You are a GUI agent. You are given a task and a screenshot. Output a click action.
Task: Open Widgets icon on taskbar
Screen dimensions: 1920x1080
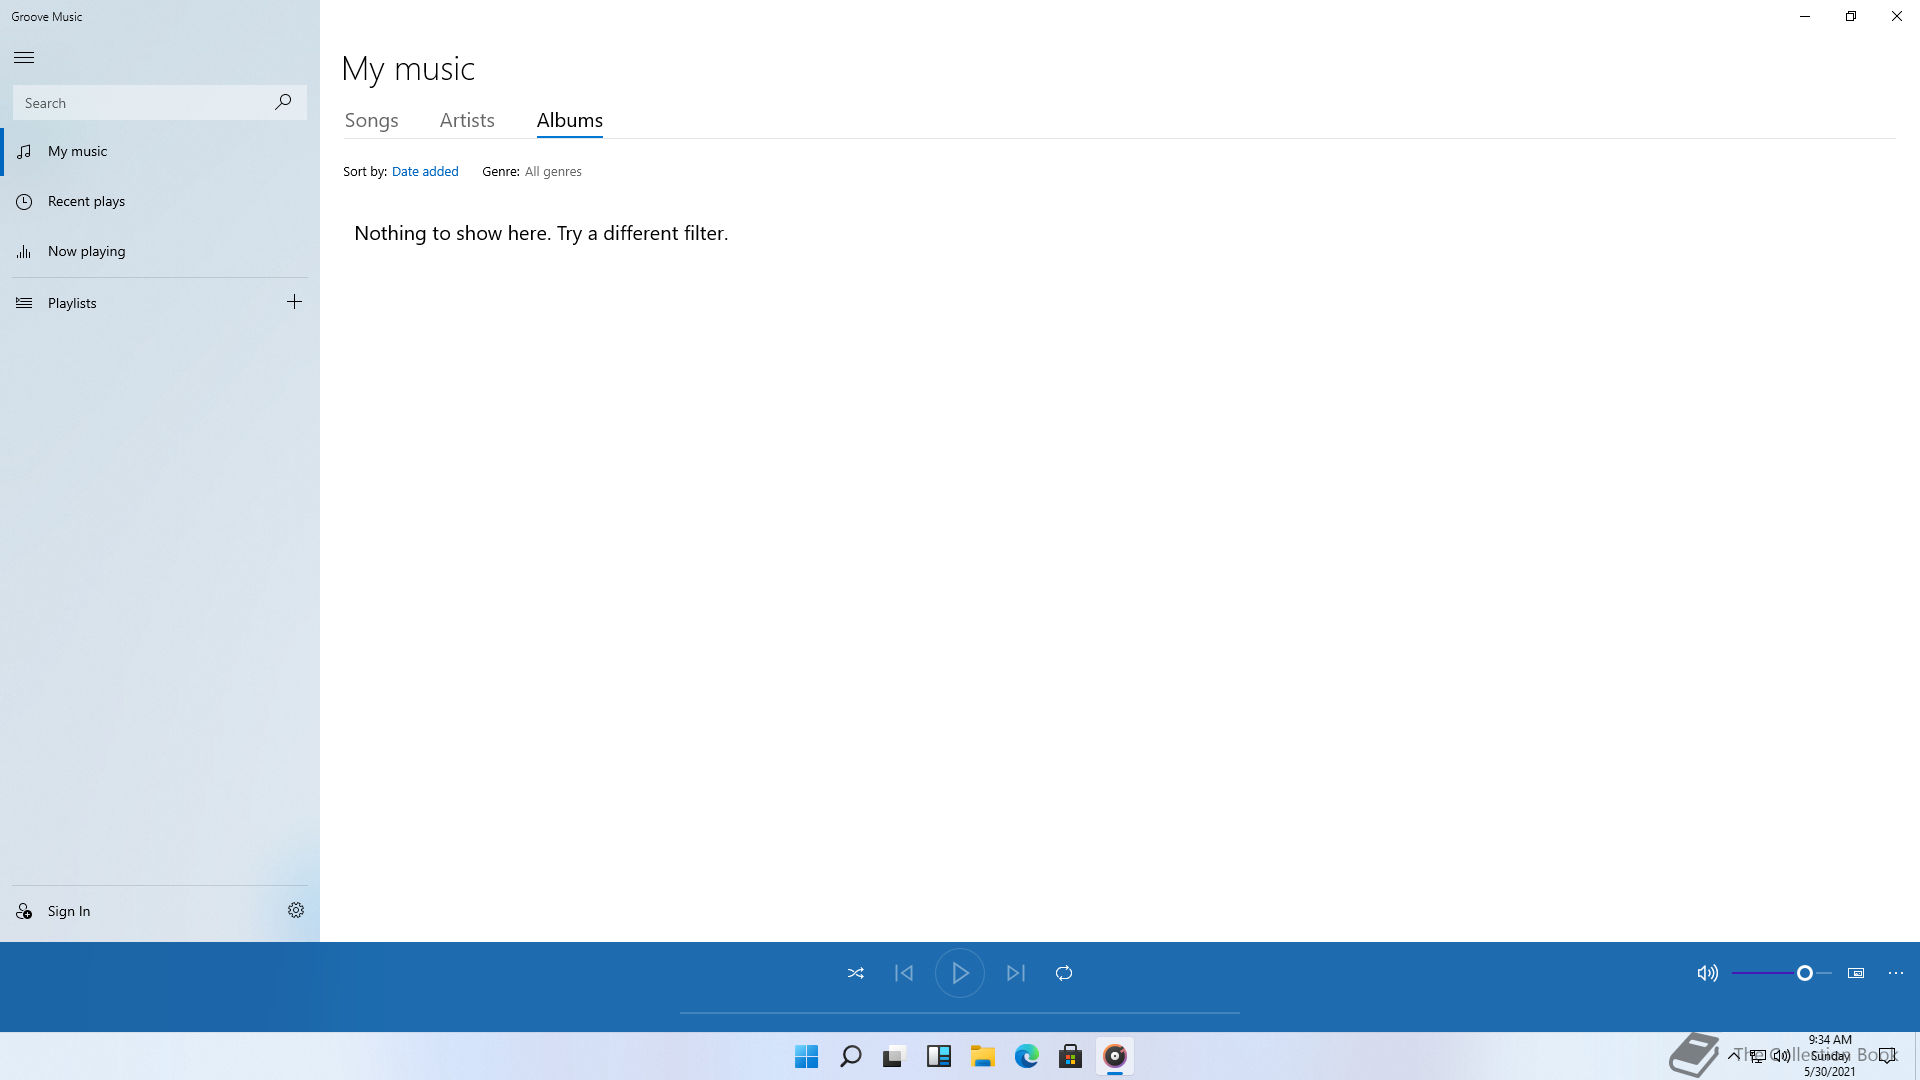939,1056
